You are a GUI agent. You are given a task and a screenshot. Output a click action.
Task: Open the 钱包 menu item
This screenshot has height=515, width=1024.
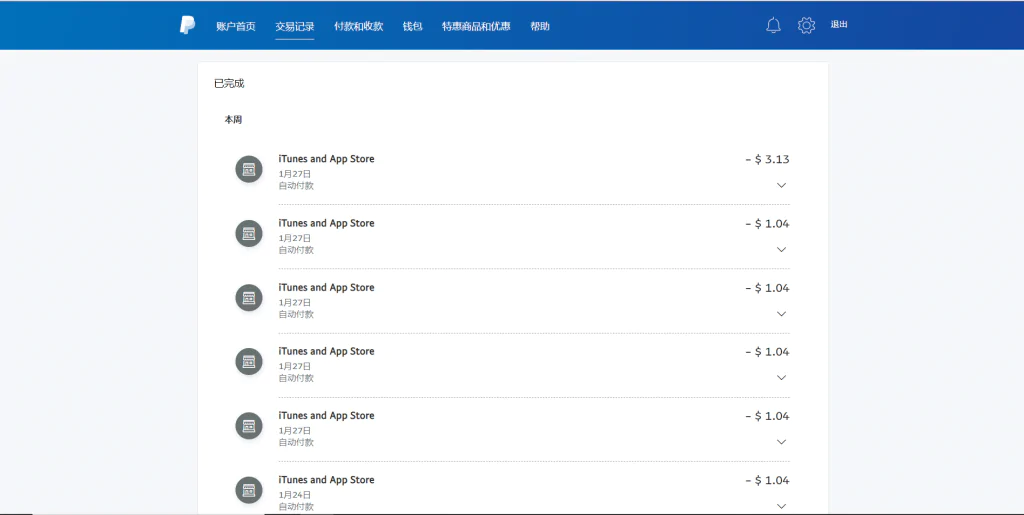(x=412, y=26)
